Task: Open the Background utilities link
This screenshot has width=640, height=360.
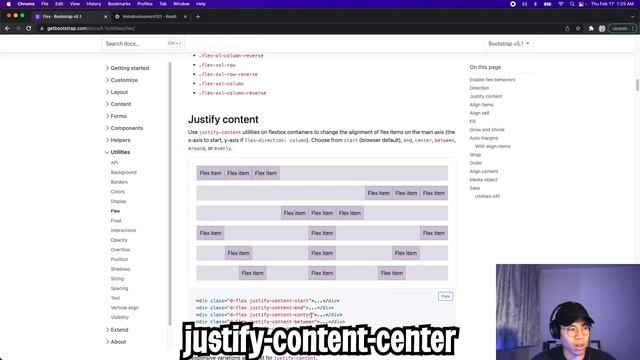Action: pos(124,172)
